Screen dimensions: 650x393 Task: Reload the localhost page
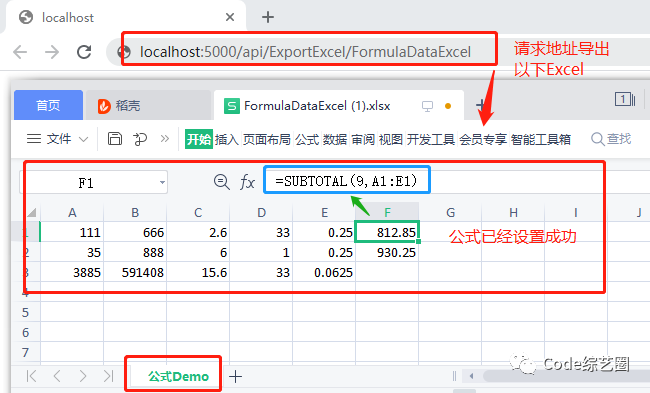coord(84,52)
